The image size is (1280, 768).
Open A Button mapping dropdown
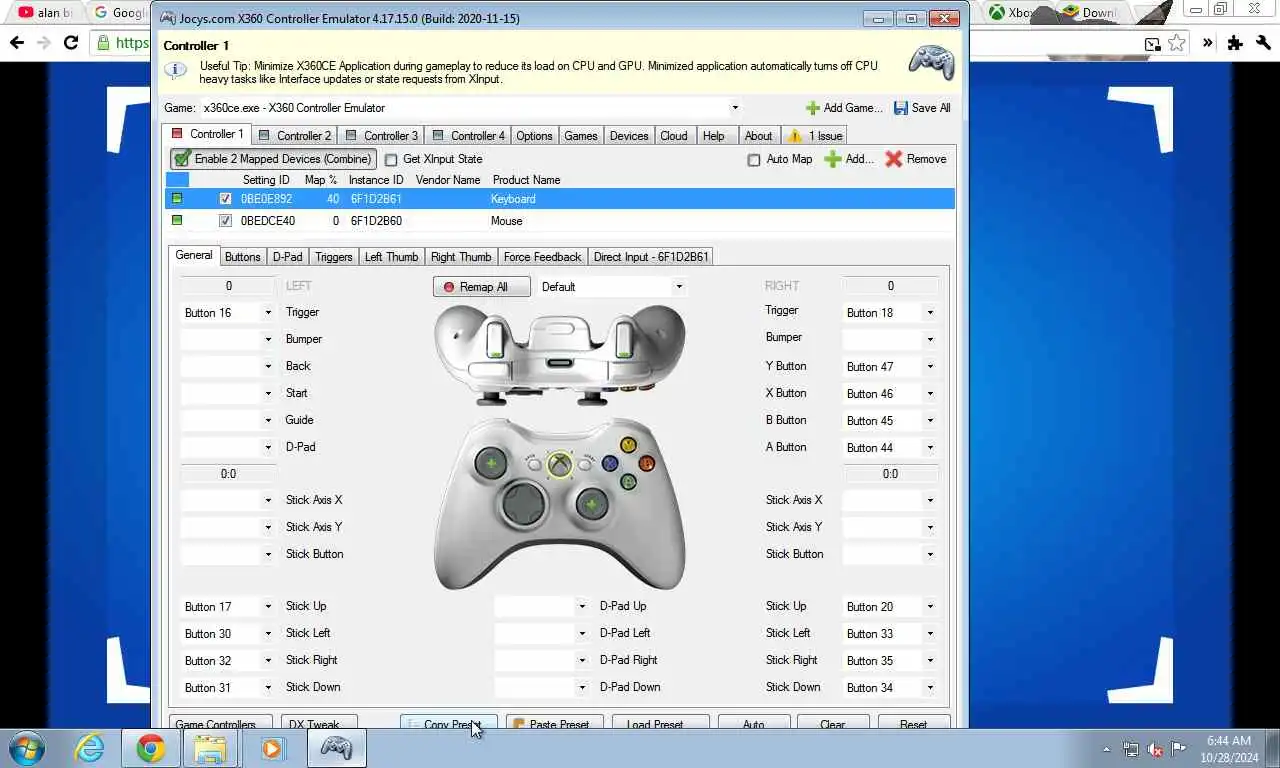[930, 448]
